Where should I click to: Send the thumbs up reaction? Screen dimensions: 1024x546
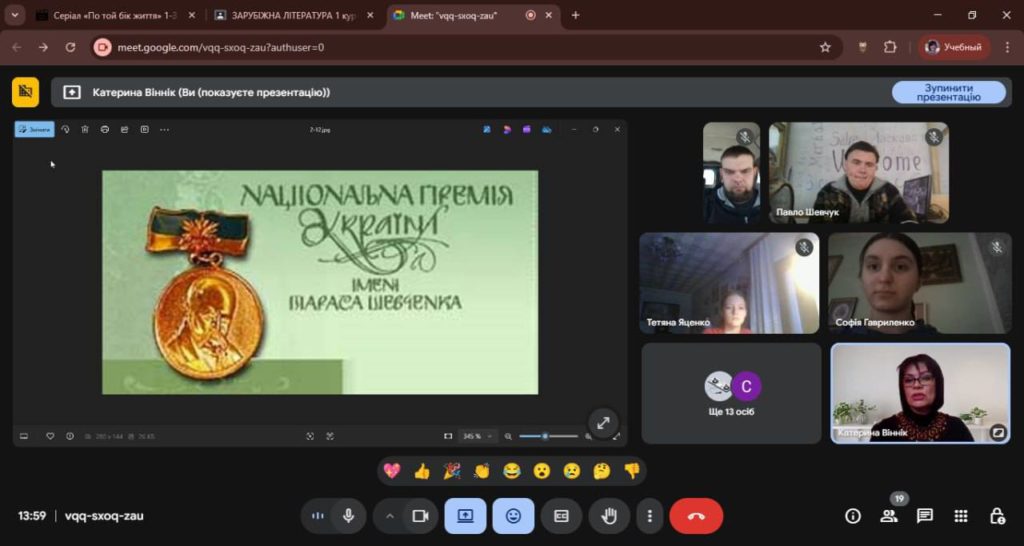(x=422, y=471)
